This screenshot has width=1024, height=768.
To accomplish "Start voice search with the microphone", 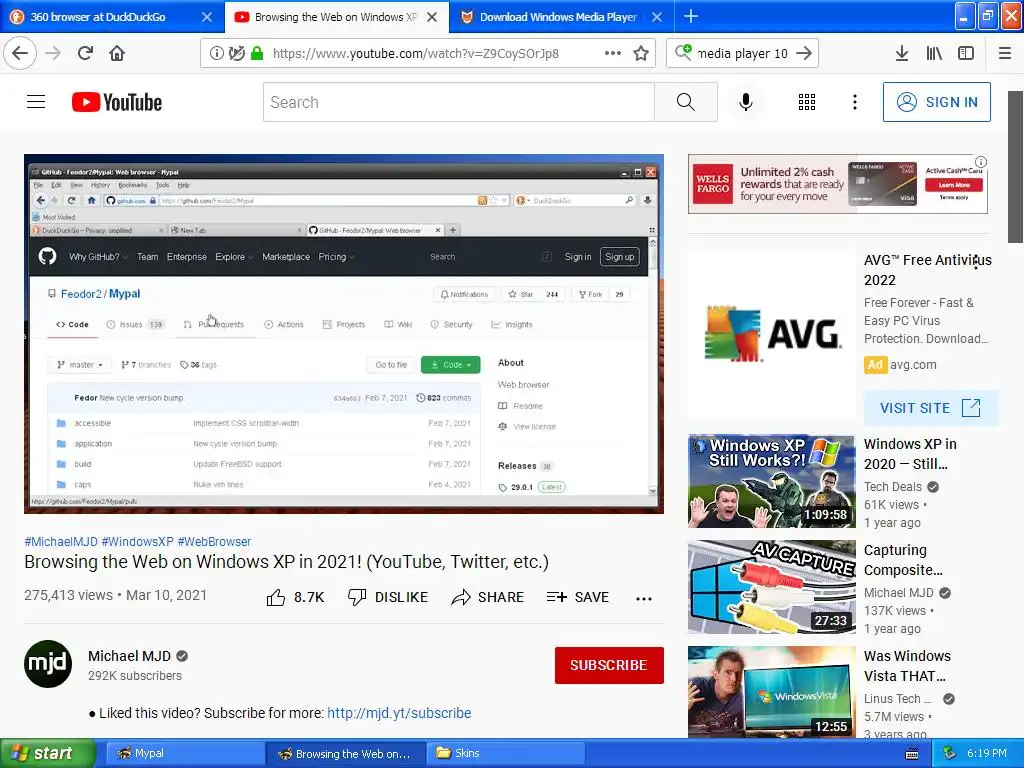I will (x=746, y=102).
